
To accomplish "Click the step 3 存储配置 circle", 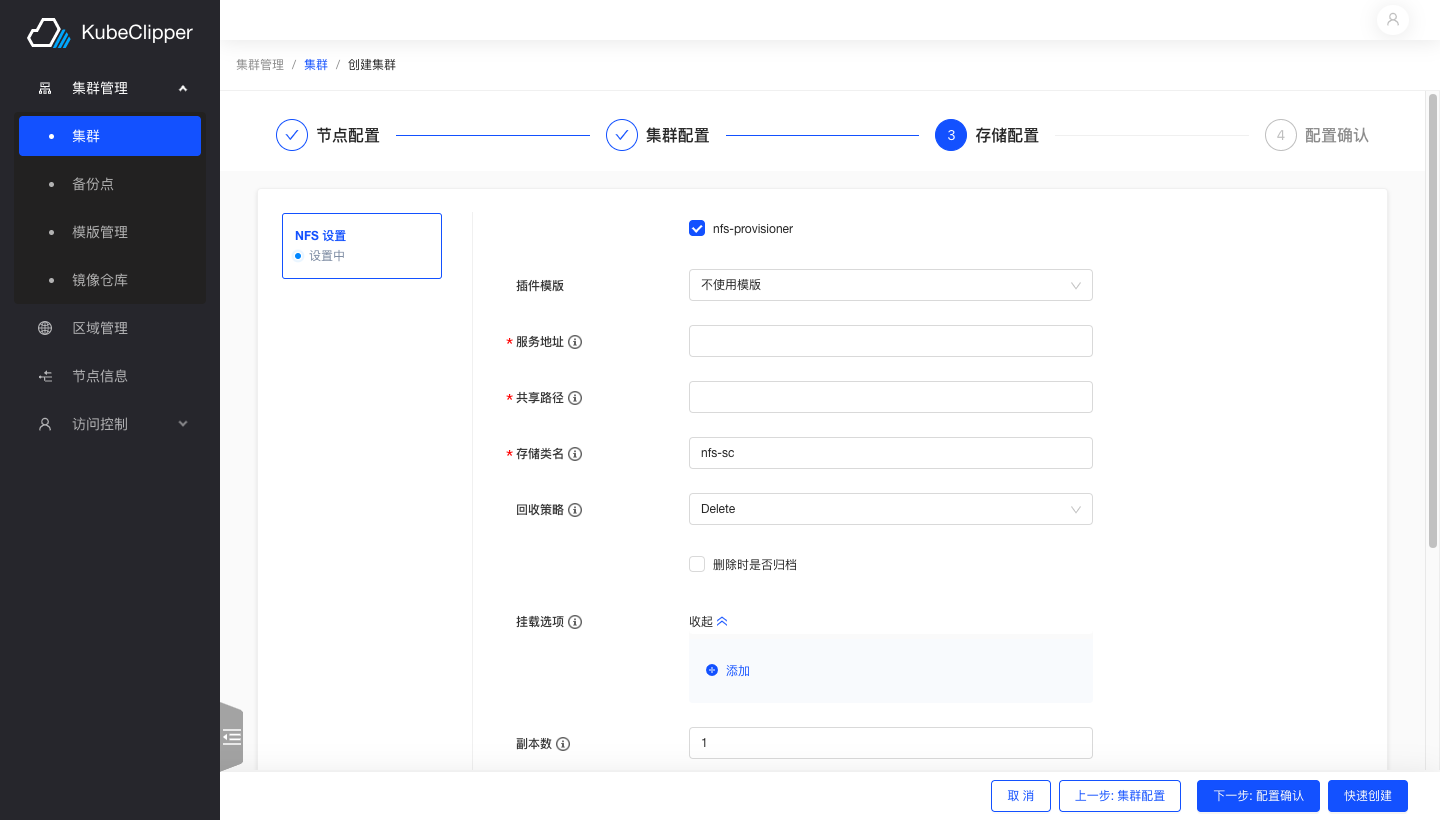I will [951, 135].
